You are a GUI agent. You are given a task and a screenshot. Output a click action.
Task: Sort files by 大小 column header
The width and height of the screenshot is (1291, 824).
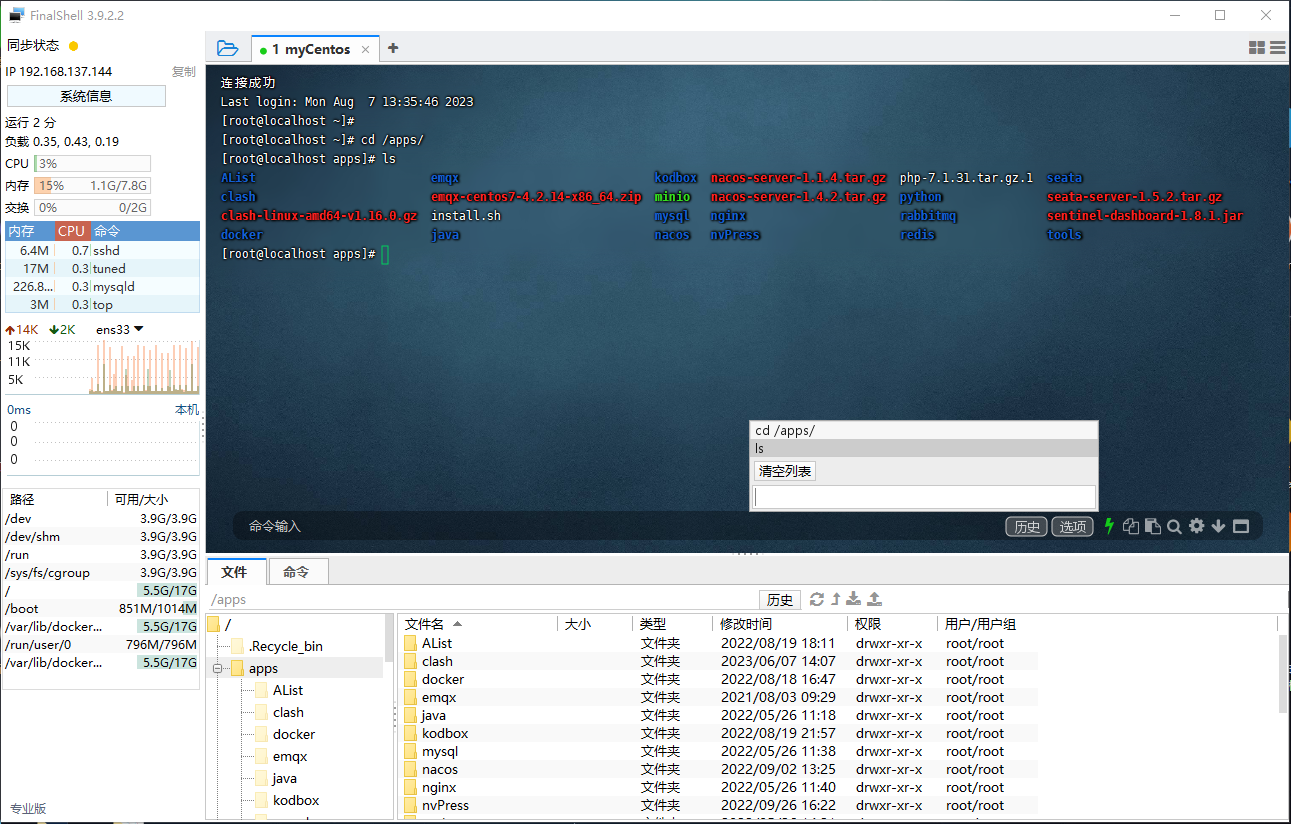pos(595,624)
